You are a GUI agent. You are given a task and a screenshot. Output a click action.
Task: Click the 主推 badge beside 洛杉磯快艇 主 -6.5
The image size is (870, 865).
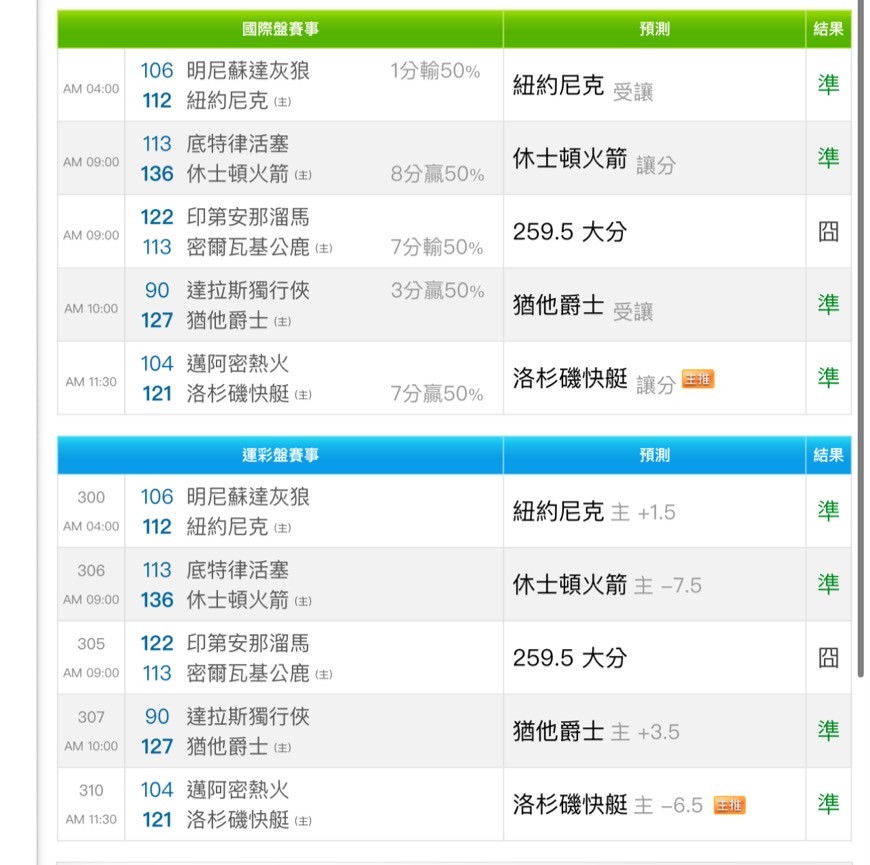click(x=729, y=805)
